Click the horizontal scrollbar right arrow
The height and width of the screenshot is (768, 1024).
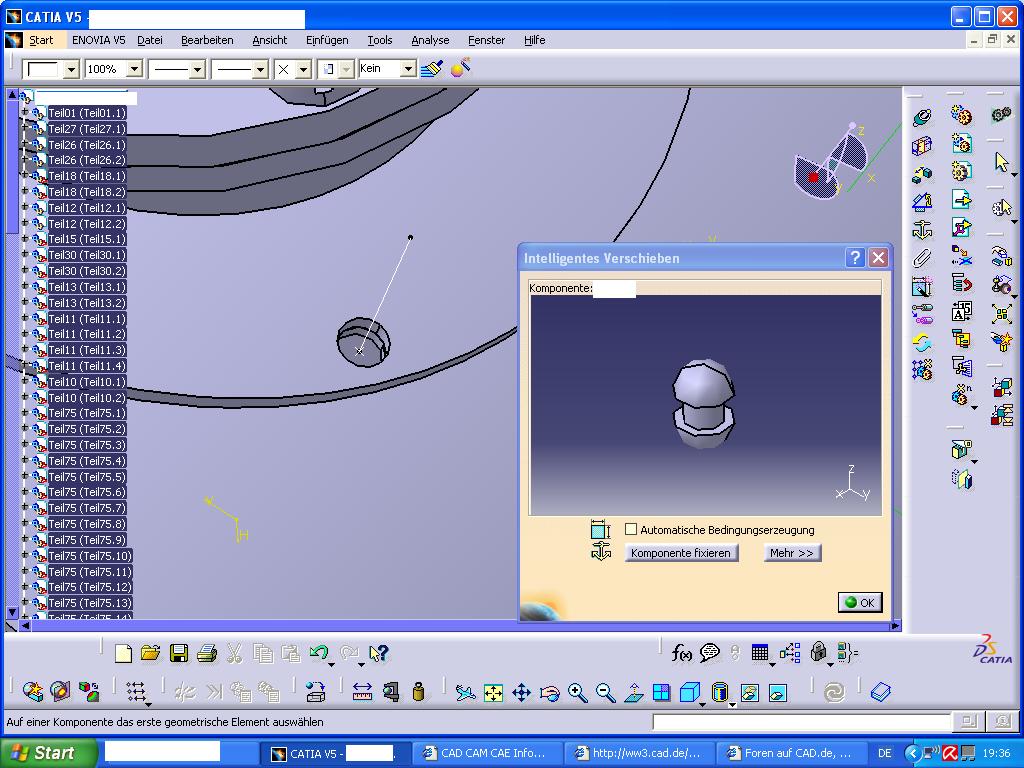point(895,626)
